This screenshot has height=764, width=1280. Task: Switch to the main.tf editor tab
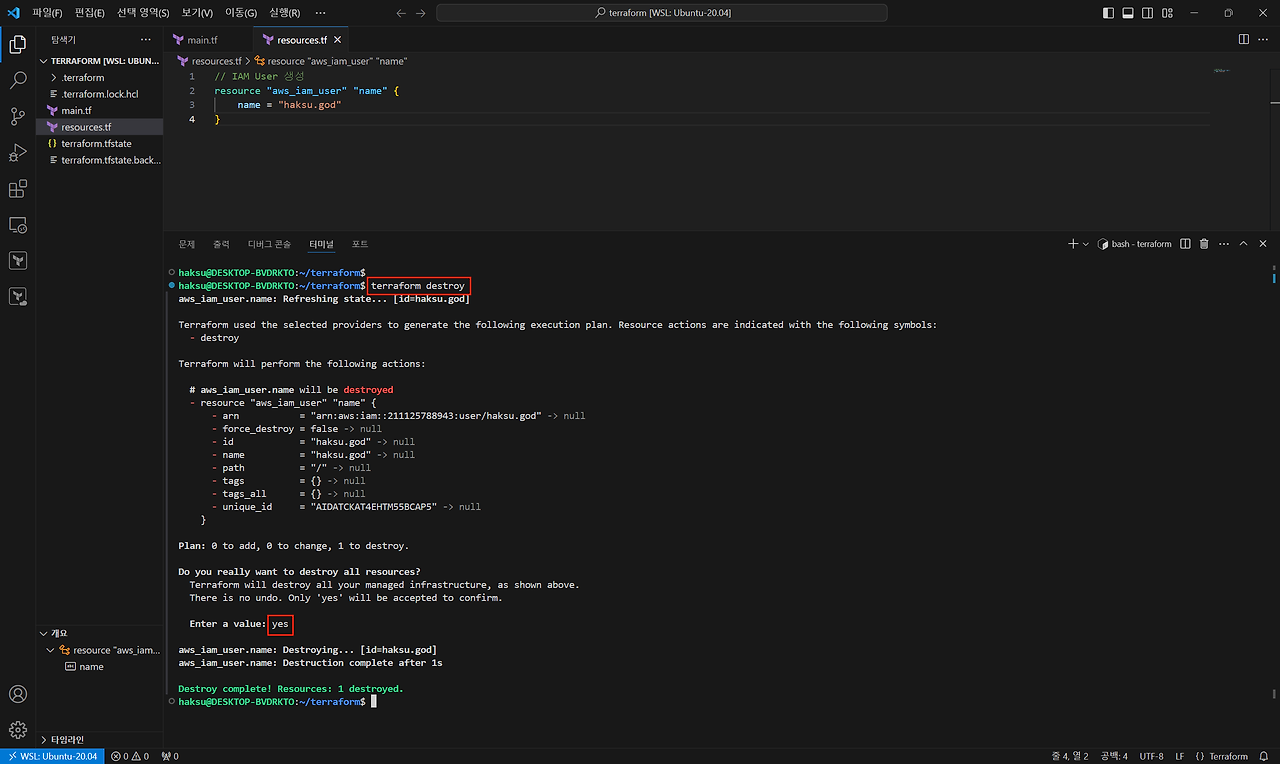[201, 40]
